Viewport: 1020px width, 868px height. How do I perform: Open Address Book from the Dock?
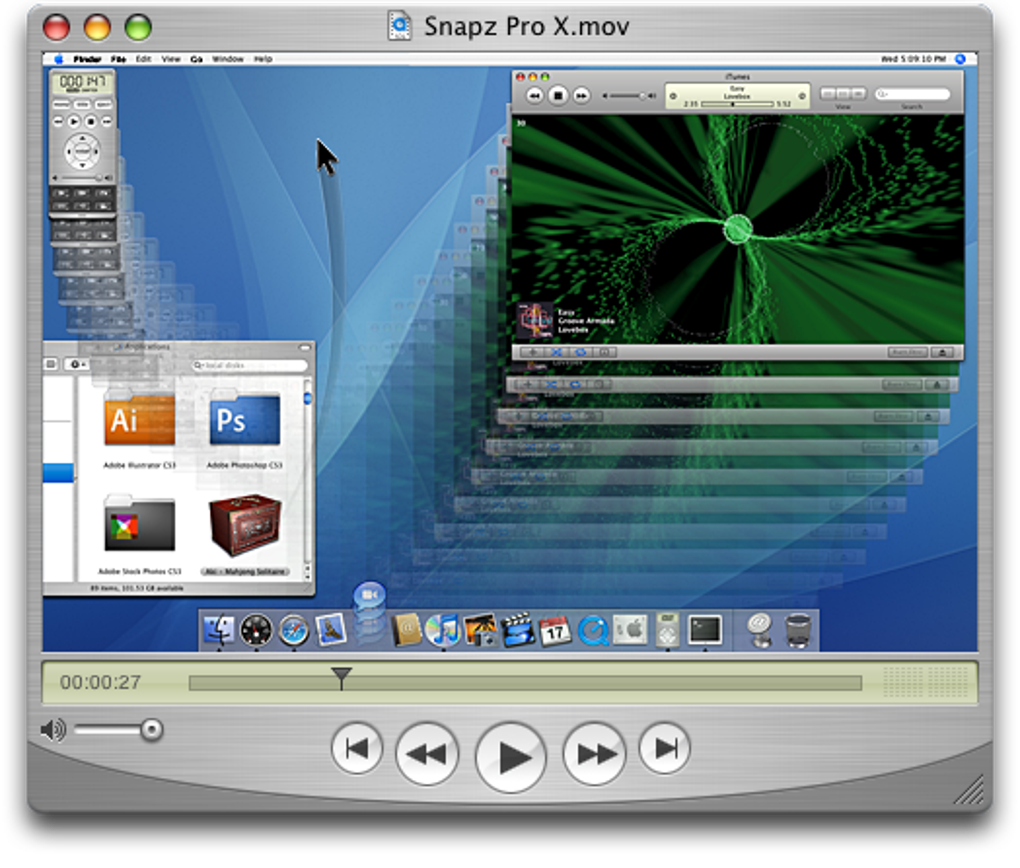(407, 629)
